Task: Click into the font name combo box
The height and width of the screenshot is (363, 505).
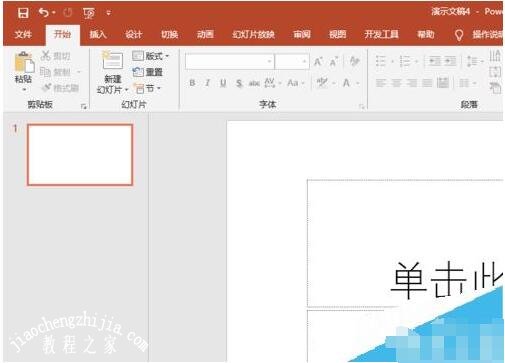Action: [x=229, y=61]
